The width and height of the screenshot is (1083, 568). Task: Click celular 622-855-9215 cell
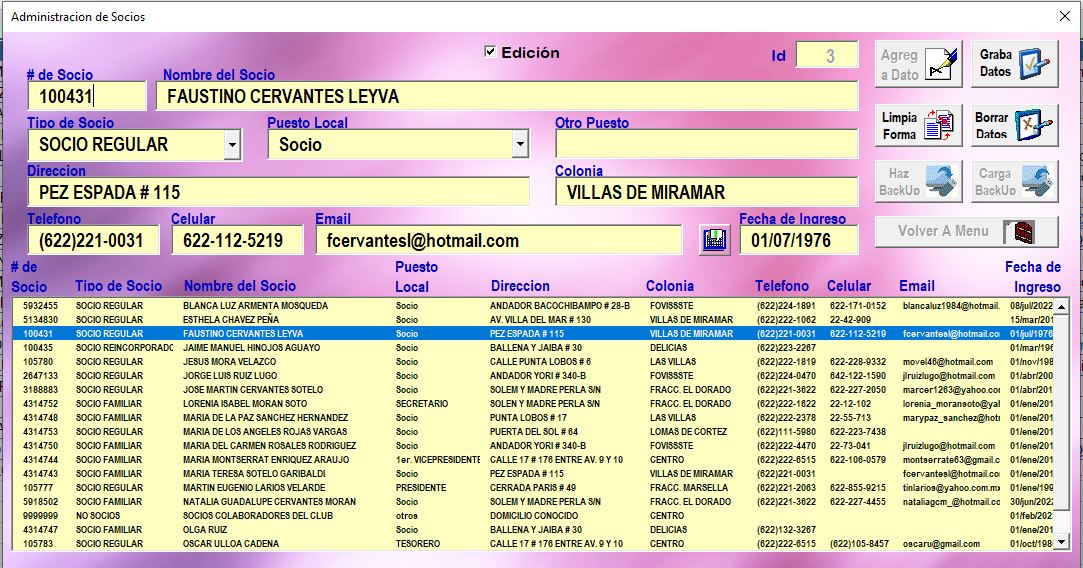858,488
